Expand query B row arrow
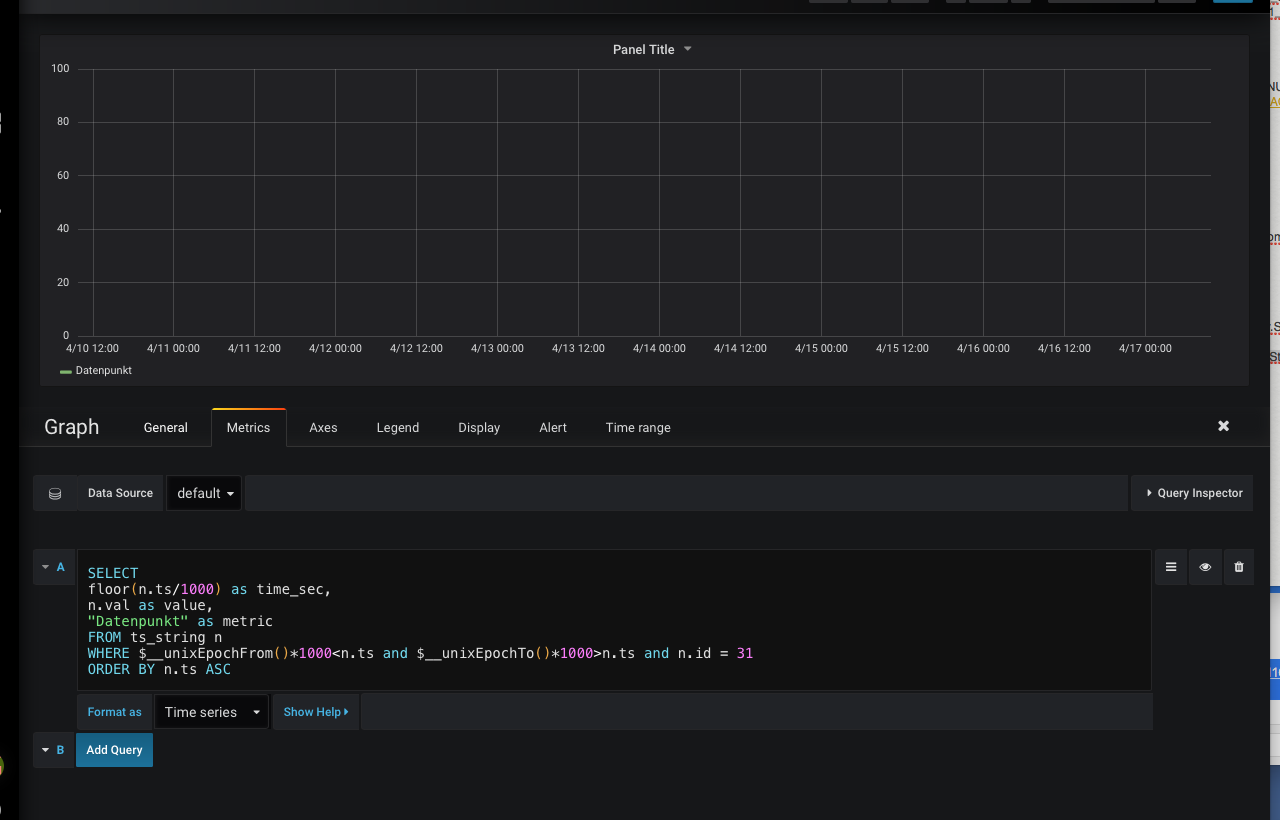 [45, 750]
